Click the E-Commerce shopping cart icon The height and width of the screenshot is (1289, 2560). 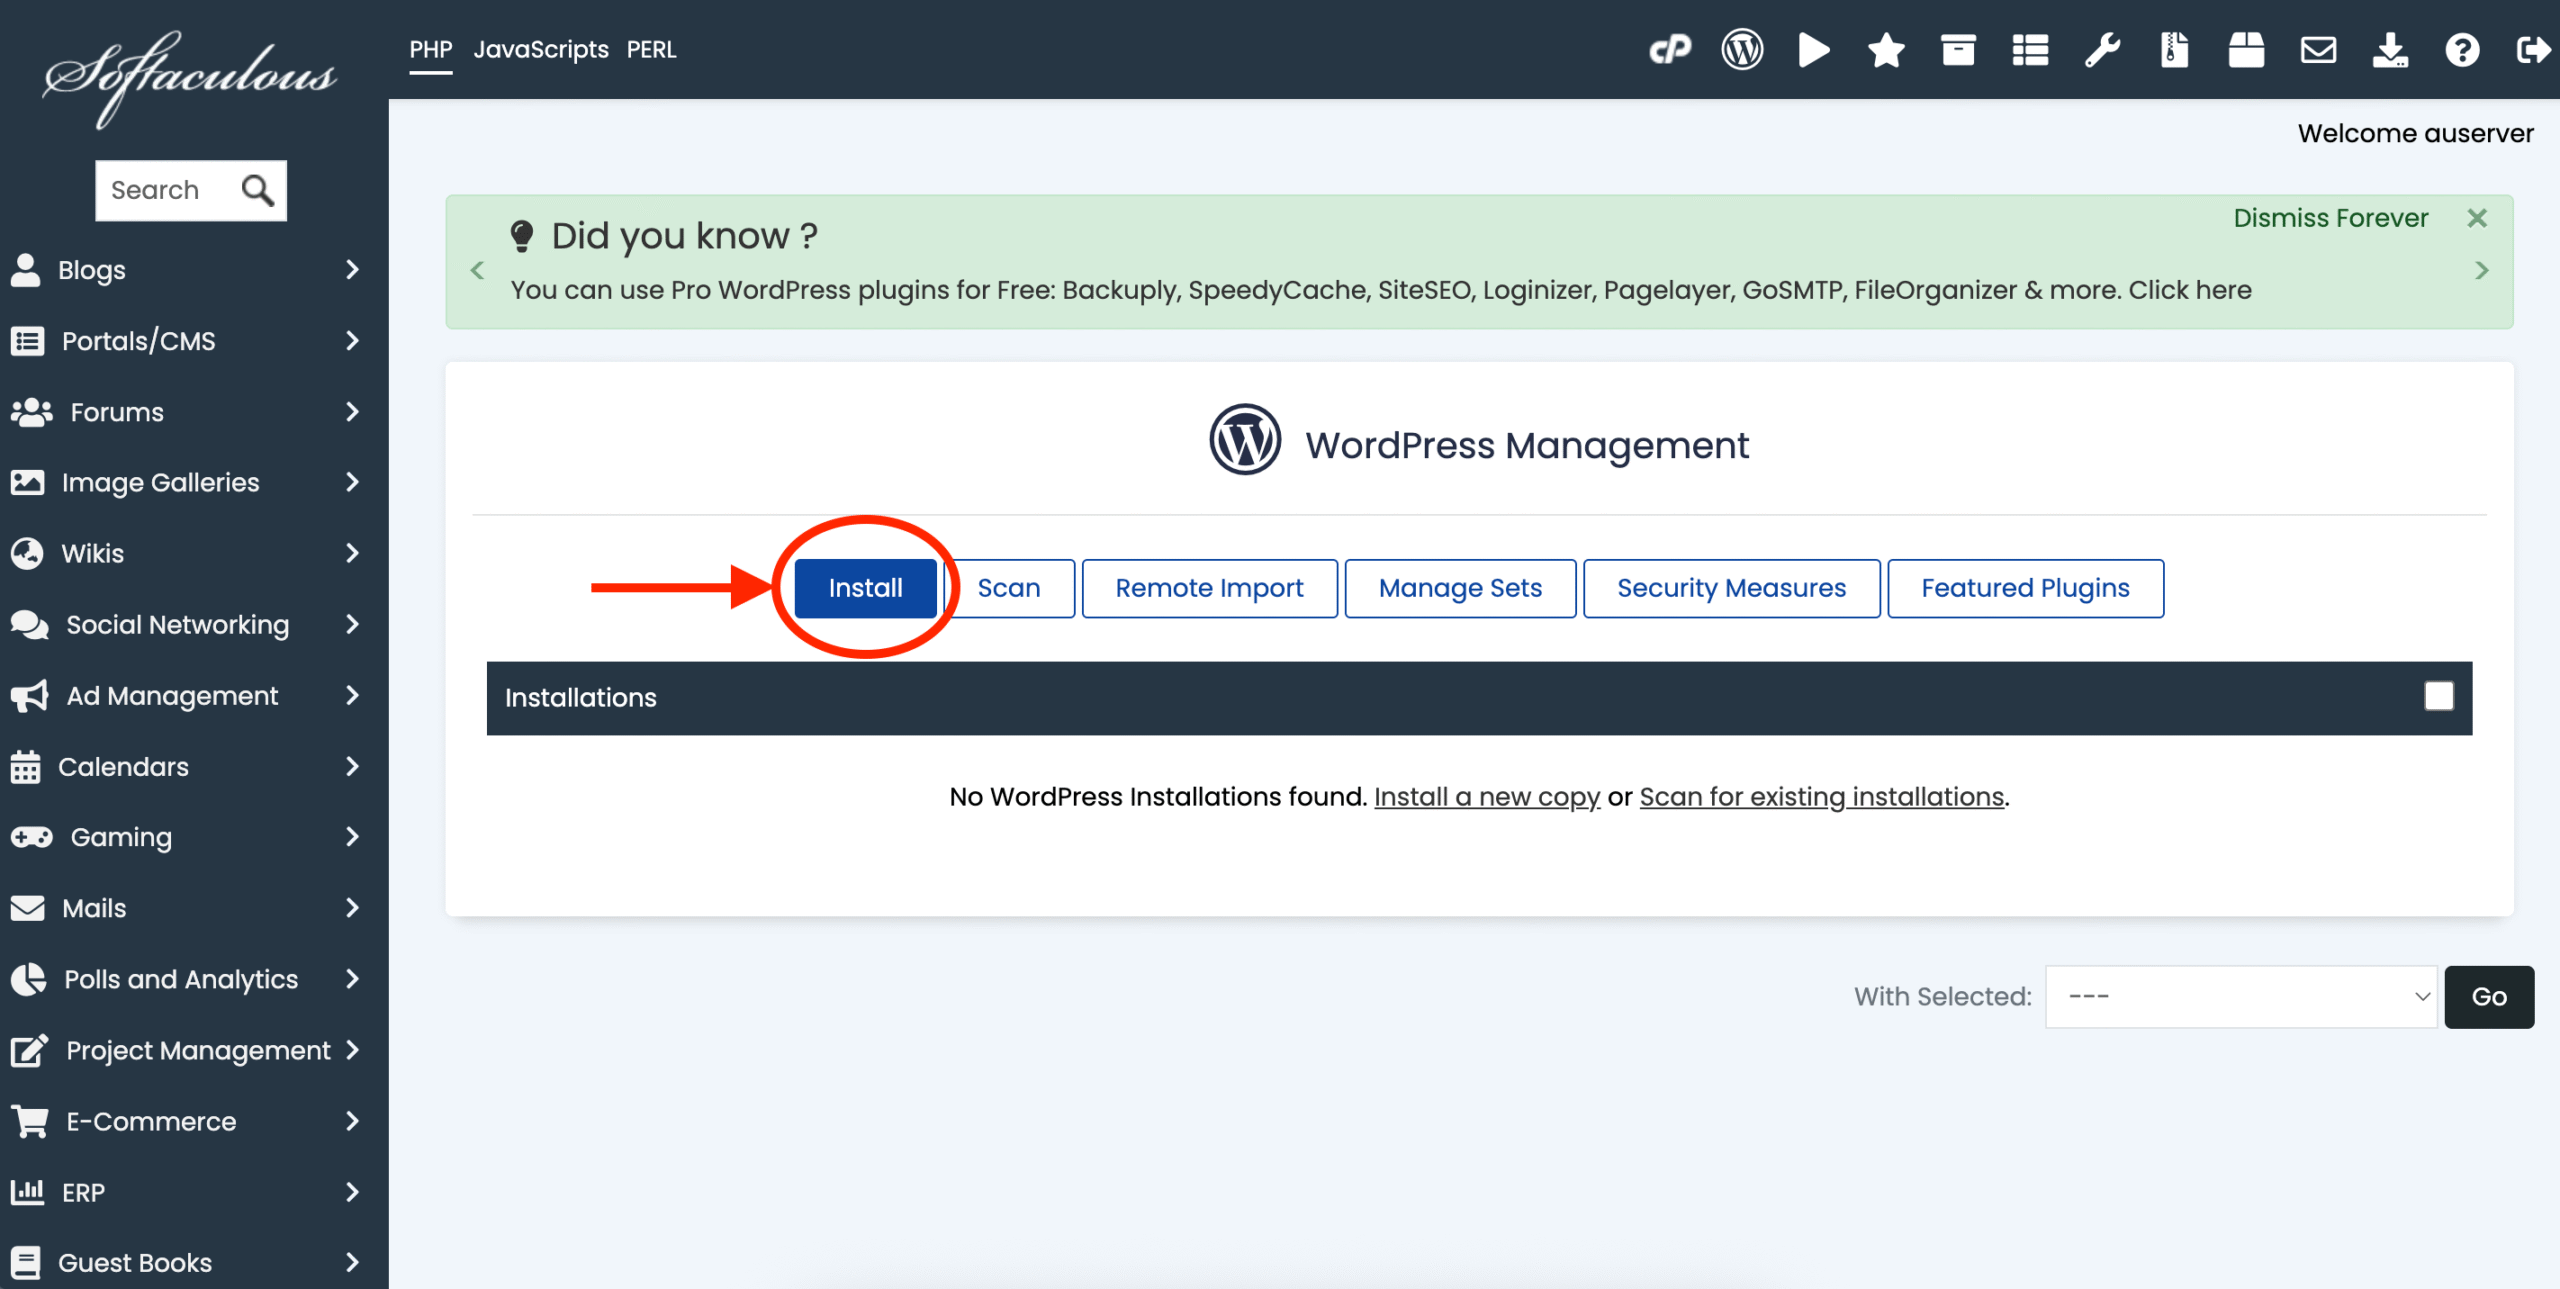tap(29, 1121)
